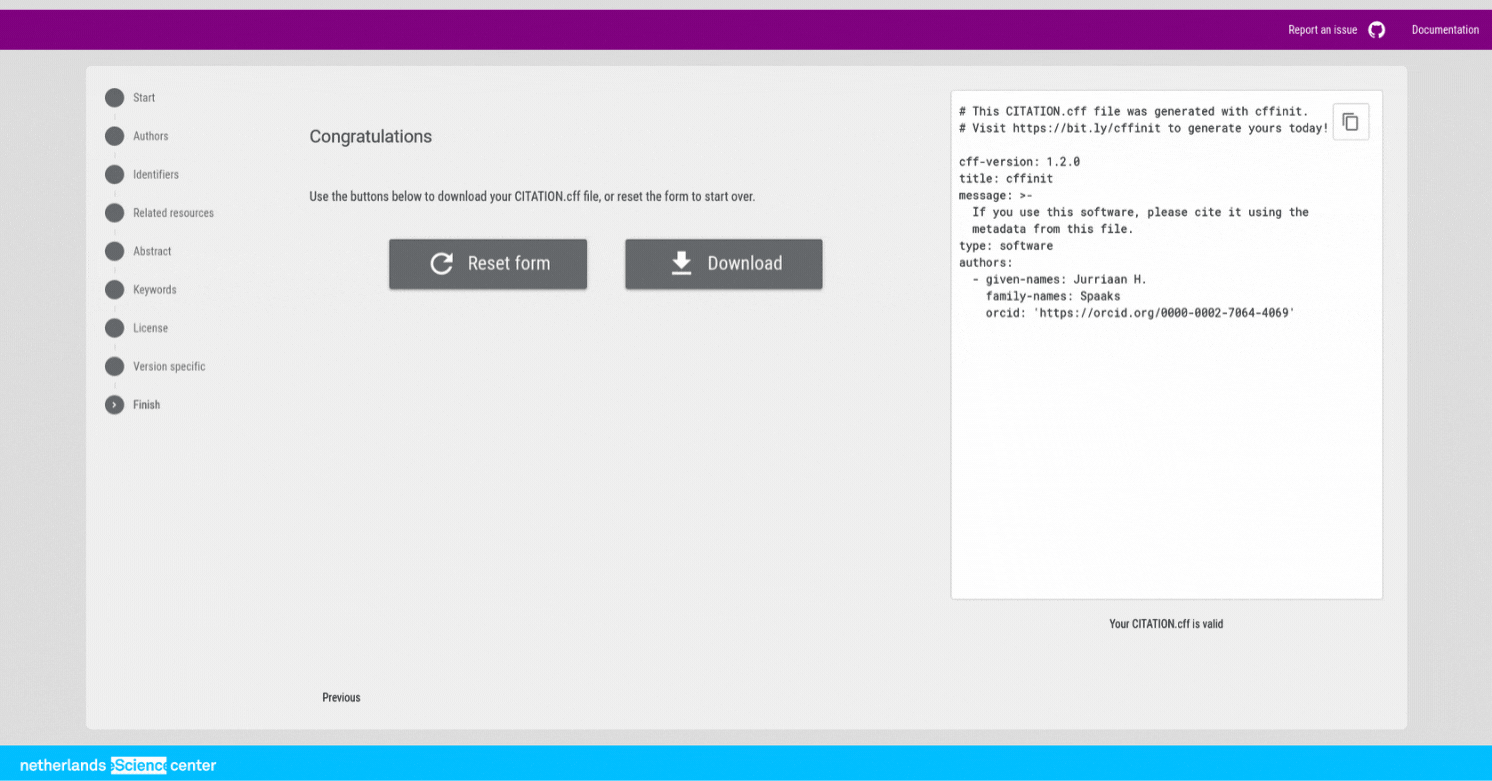Click the Finish step arrow icon
Screen dimensions: 1492x781
coord(115,405)
